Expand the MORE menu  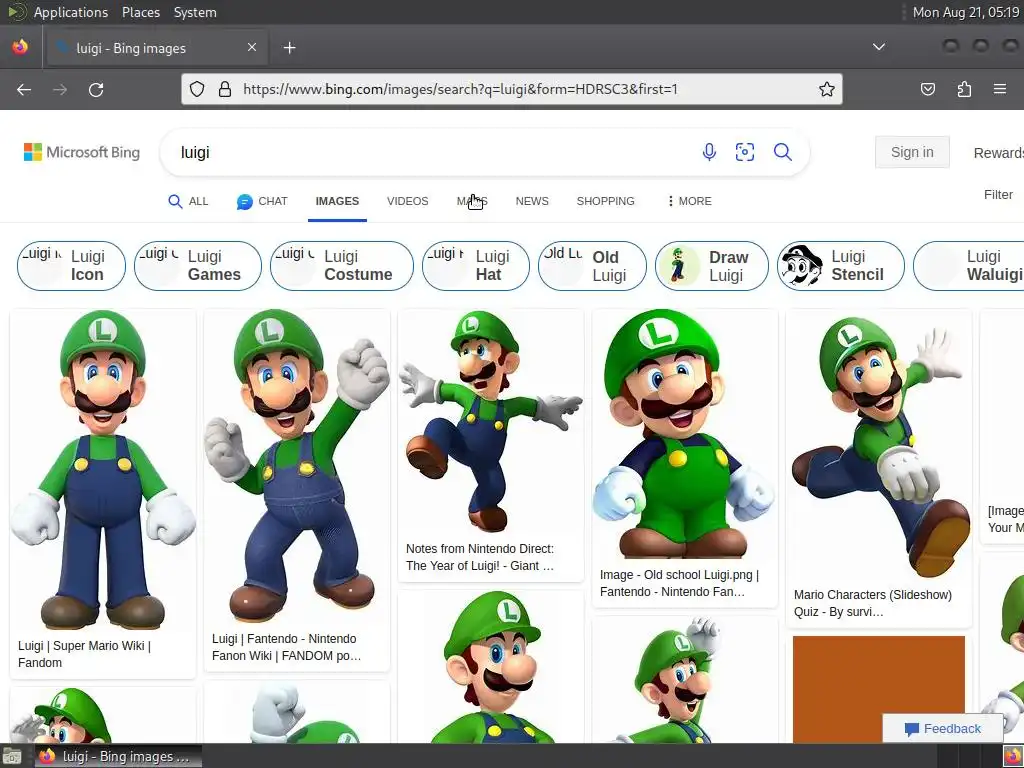[689, 201]
